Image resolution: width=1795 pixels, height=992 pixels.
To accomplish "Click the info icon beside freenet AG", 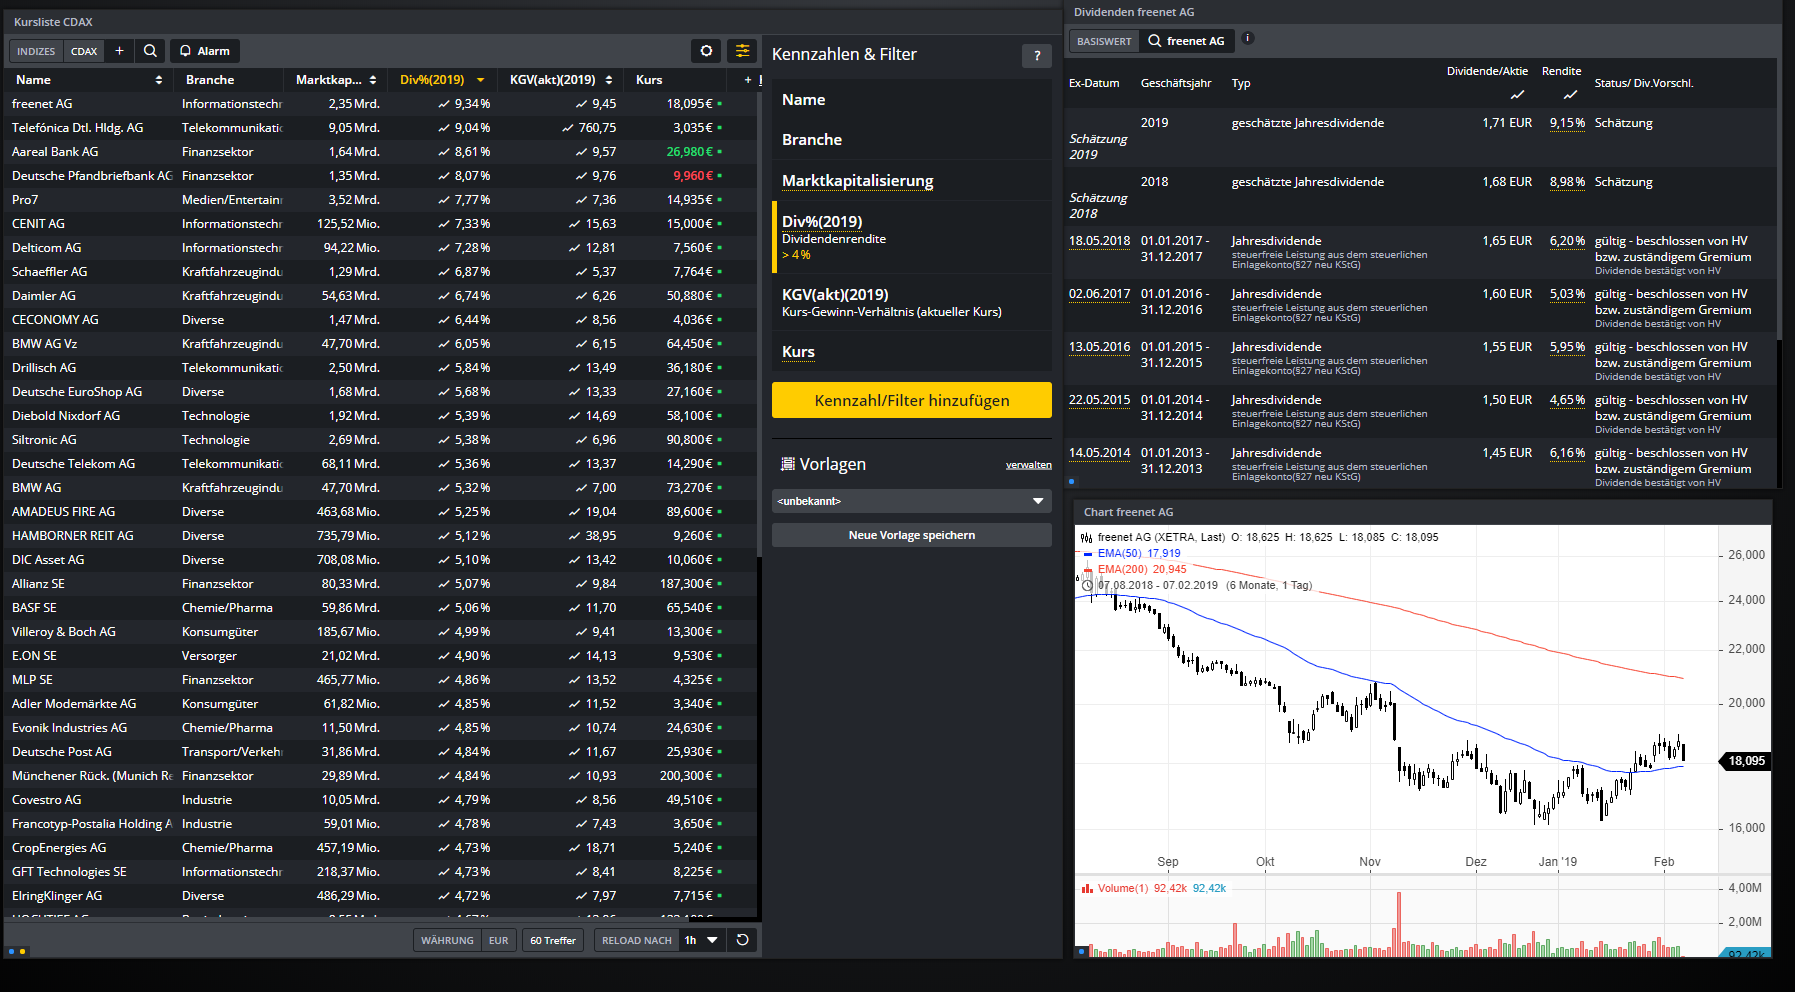I will [x=1248, y=39].
